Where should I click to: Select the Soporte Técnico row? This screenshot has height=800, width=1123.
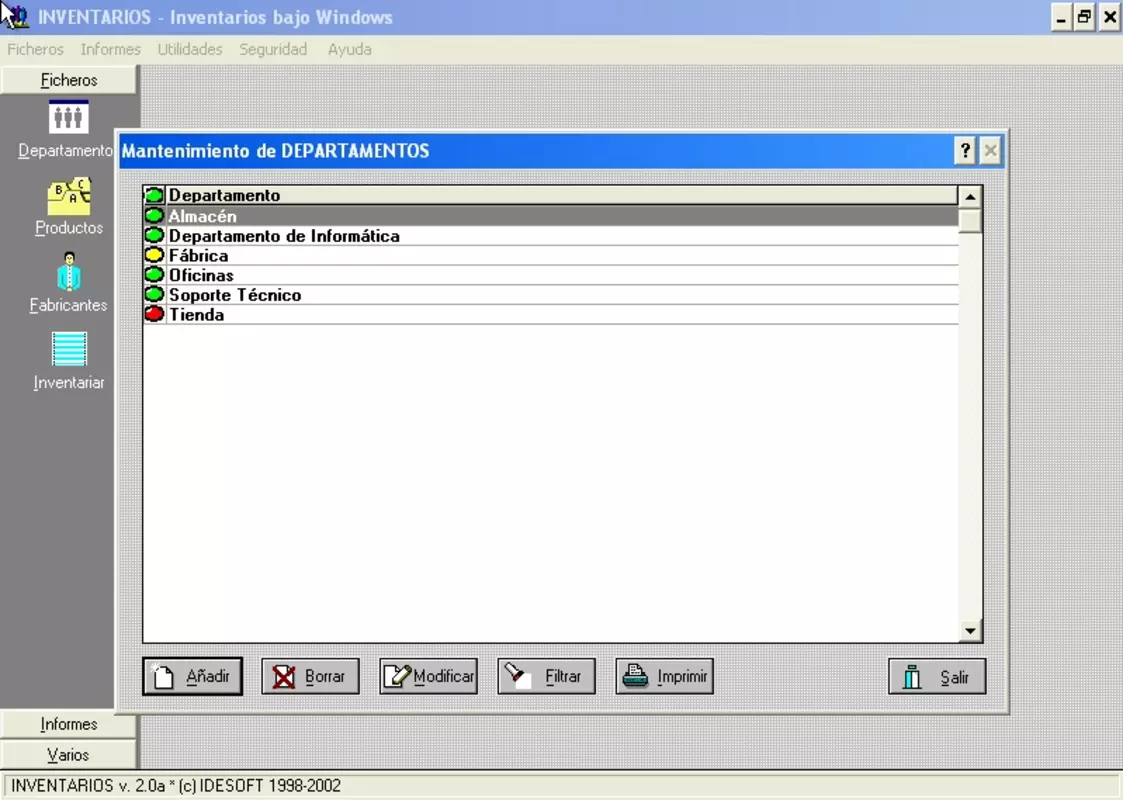[551, 294]
